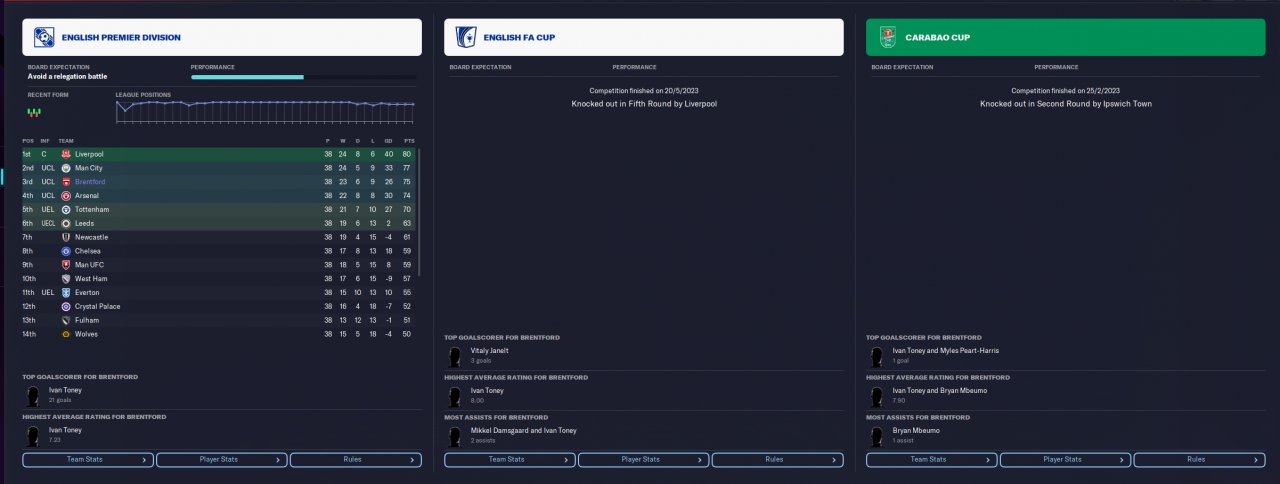Open the English Premier Division competition logo
Viewport: 1280px width, 484px height.
pyautogui.click(x=44, y=38)
